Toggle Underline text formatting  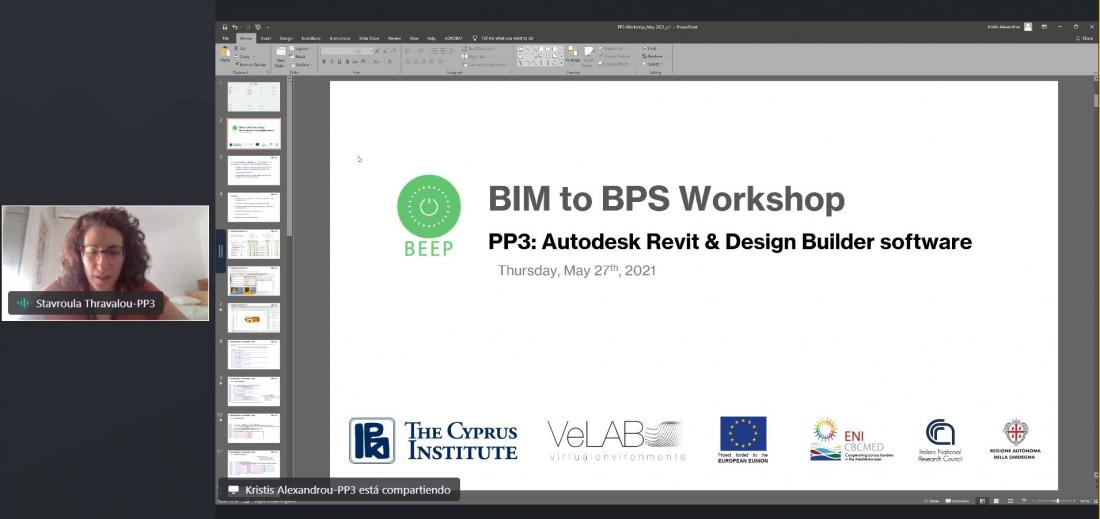[x=340, y=62]
